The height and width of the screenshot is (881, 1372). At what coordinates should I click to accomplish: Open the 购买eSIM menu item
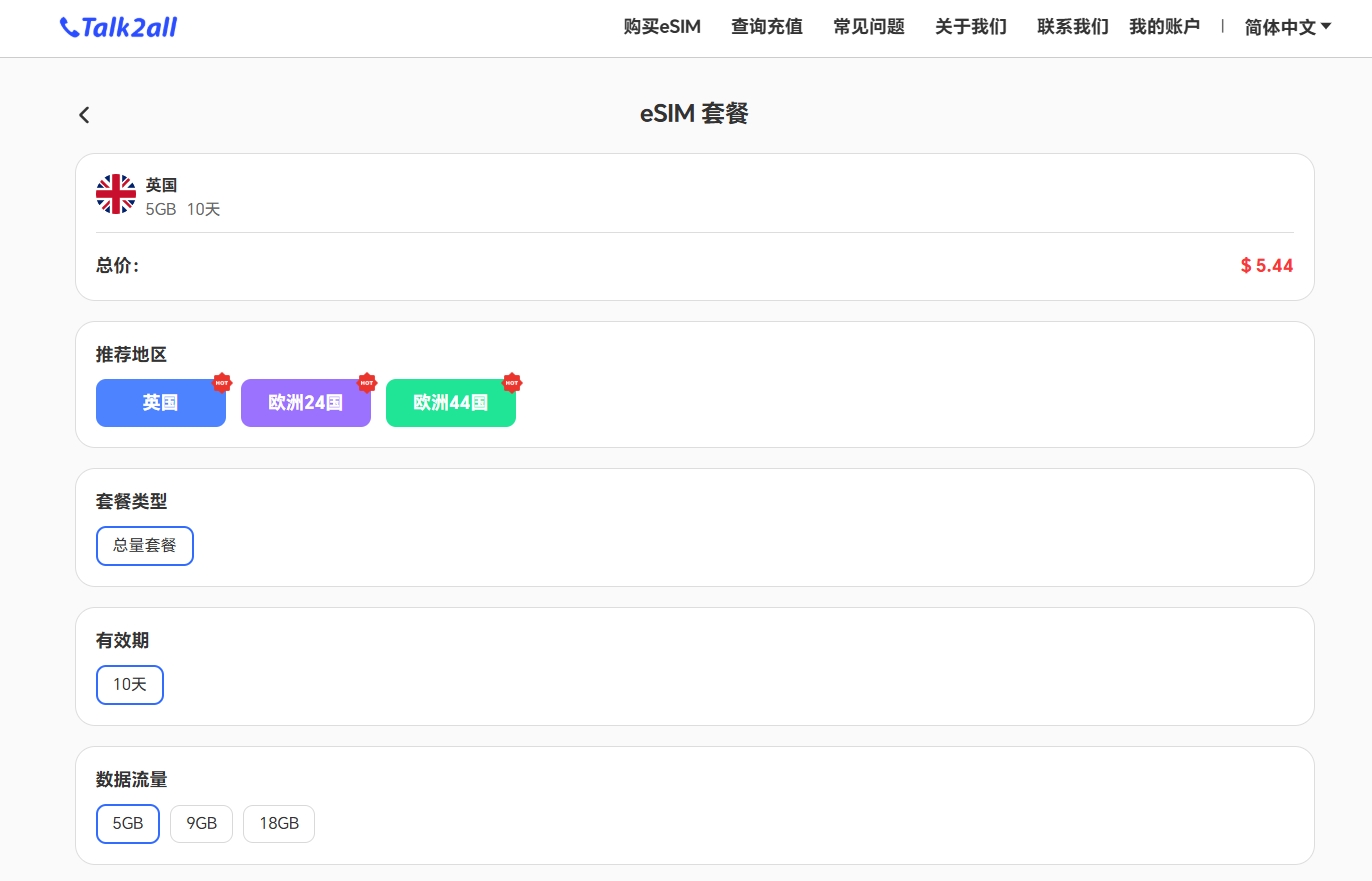click(662, 27)
